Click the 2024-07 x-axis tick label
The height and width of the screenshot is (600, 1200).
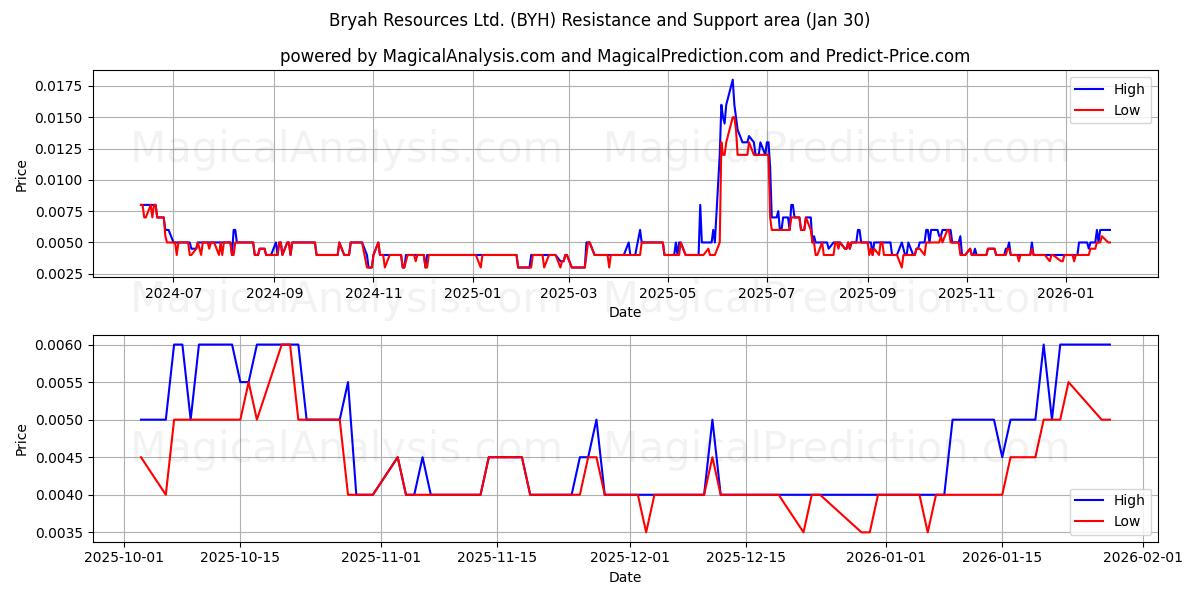pos(175,293)
